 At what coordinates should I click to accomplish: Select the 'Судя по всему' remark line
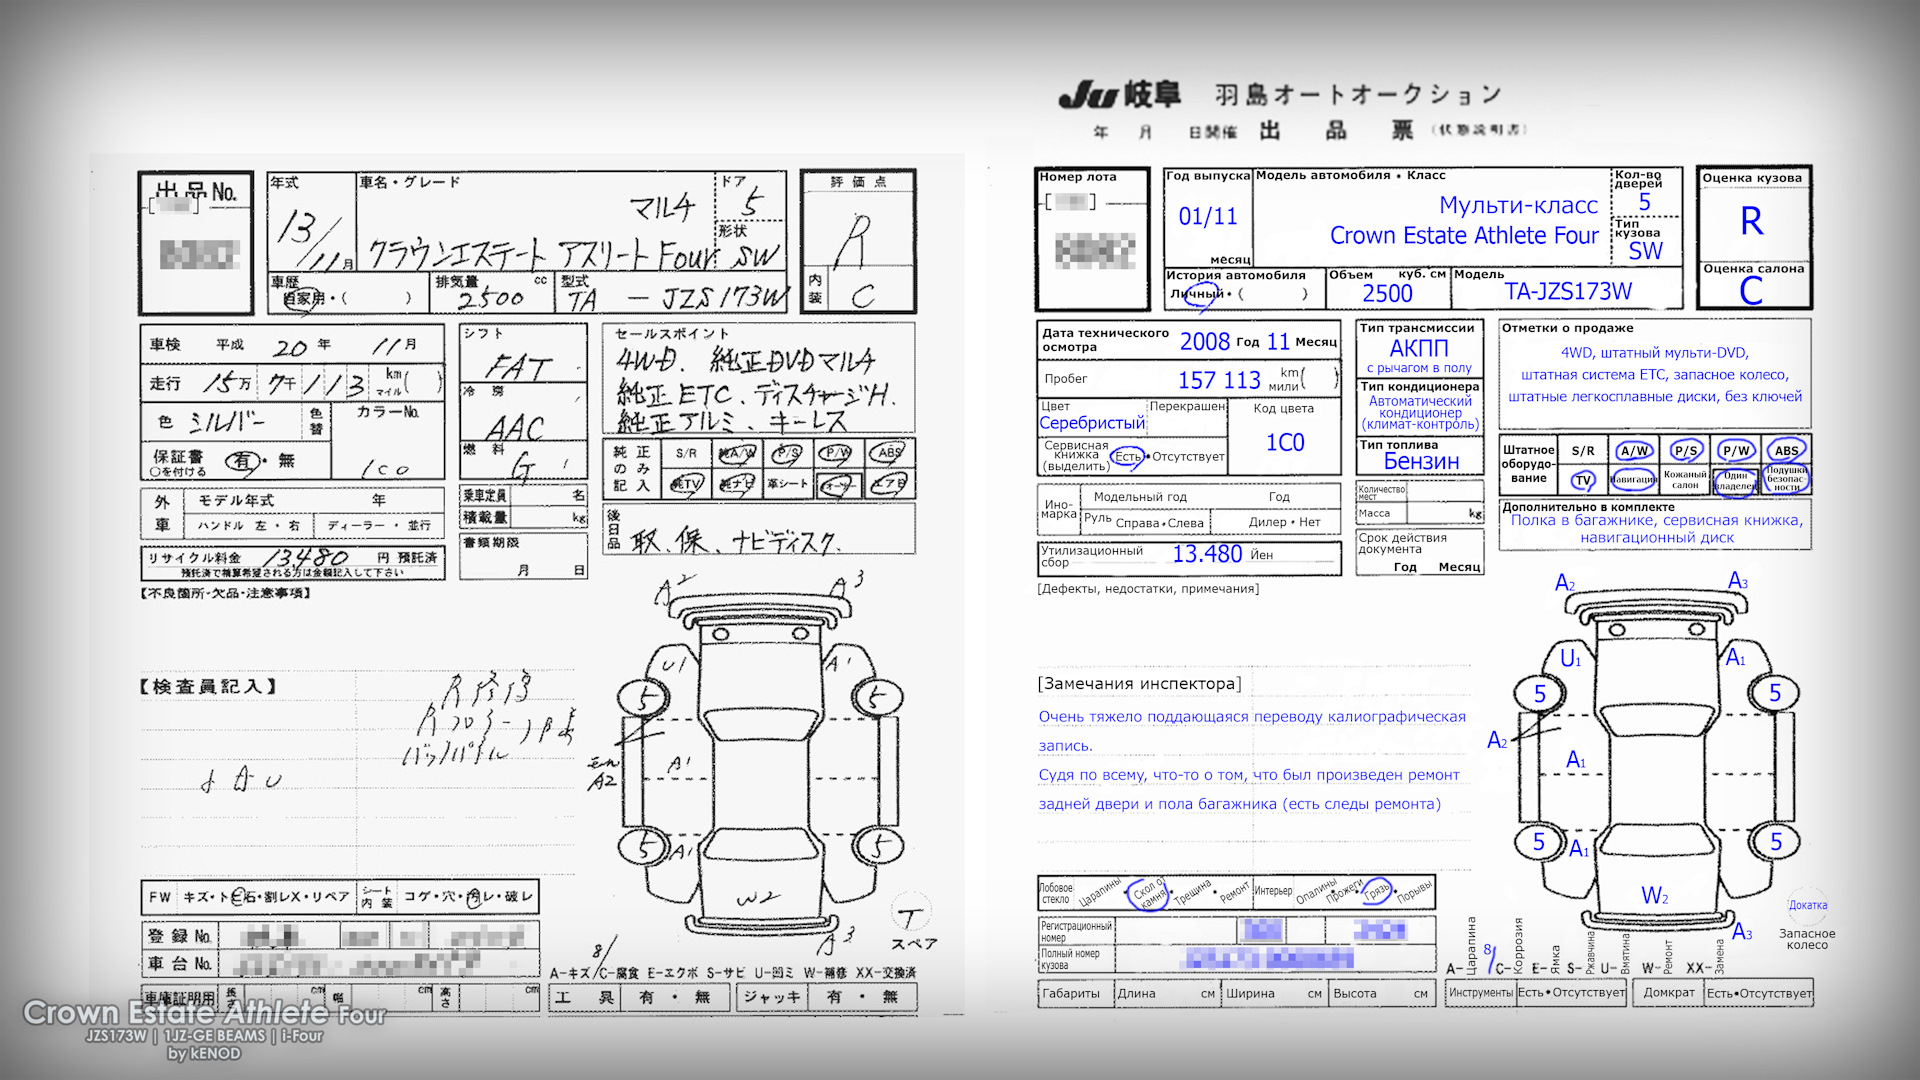pos(1249,775)
